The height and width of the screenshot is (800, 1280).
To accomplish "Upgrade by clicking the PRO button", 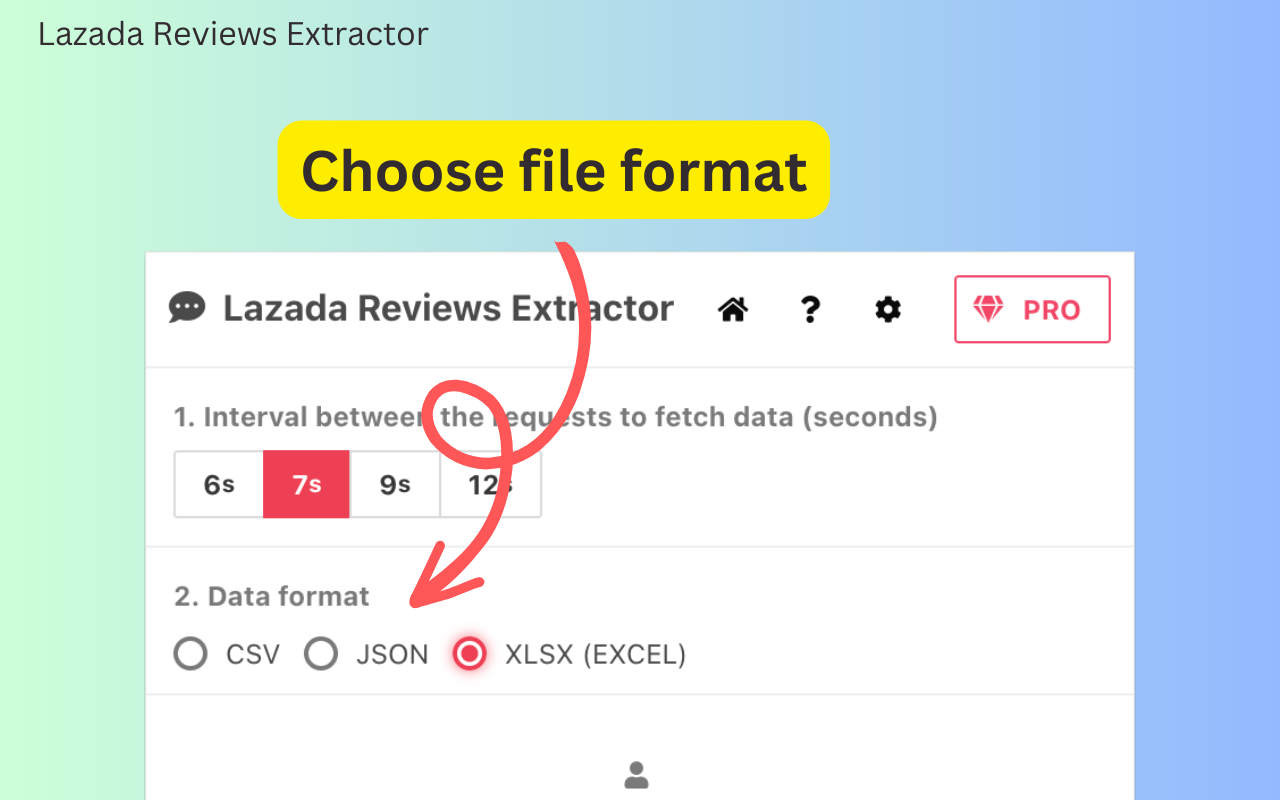I will 1032,309.
